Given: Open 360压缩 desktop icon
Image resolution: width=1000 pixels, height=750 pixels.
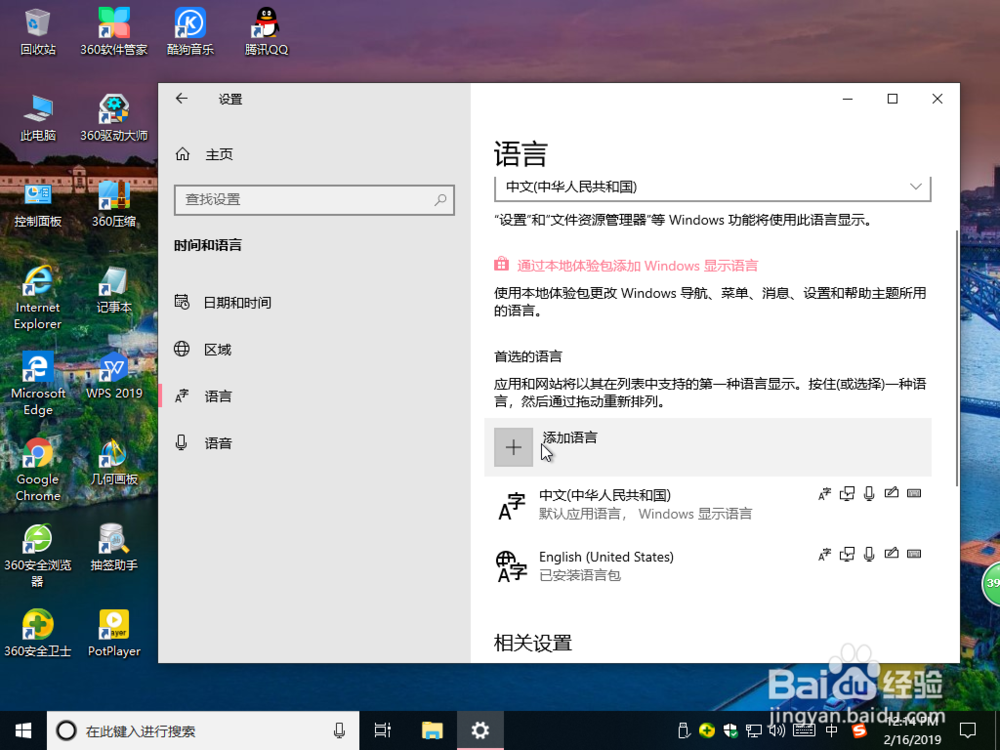Looking at the screenshot, I should [x=114, y=203].
